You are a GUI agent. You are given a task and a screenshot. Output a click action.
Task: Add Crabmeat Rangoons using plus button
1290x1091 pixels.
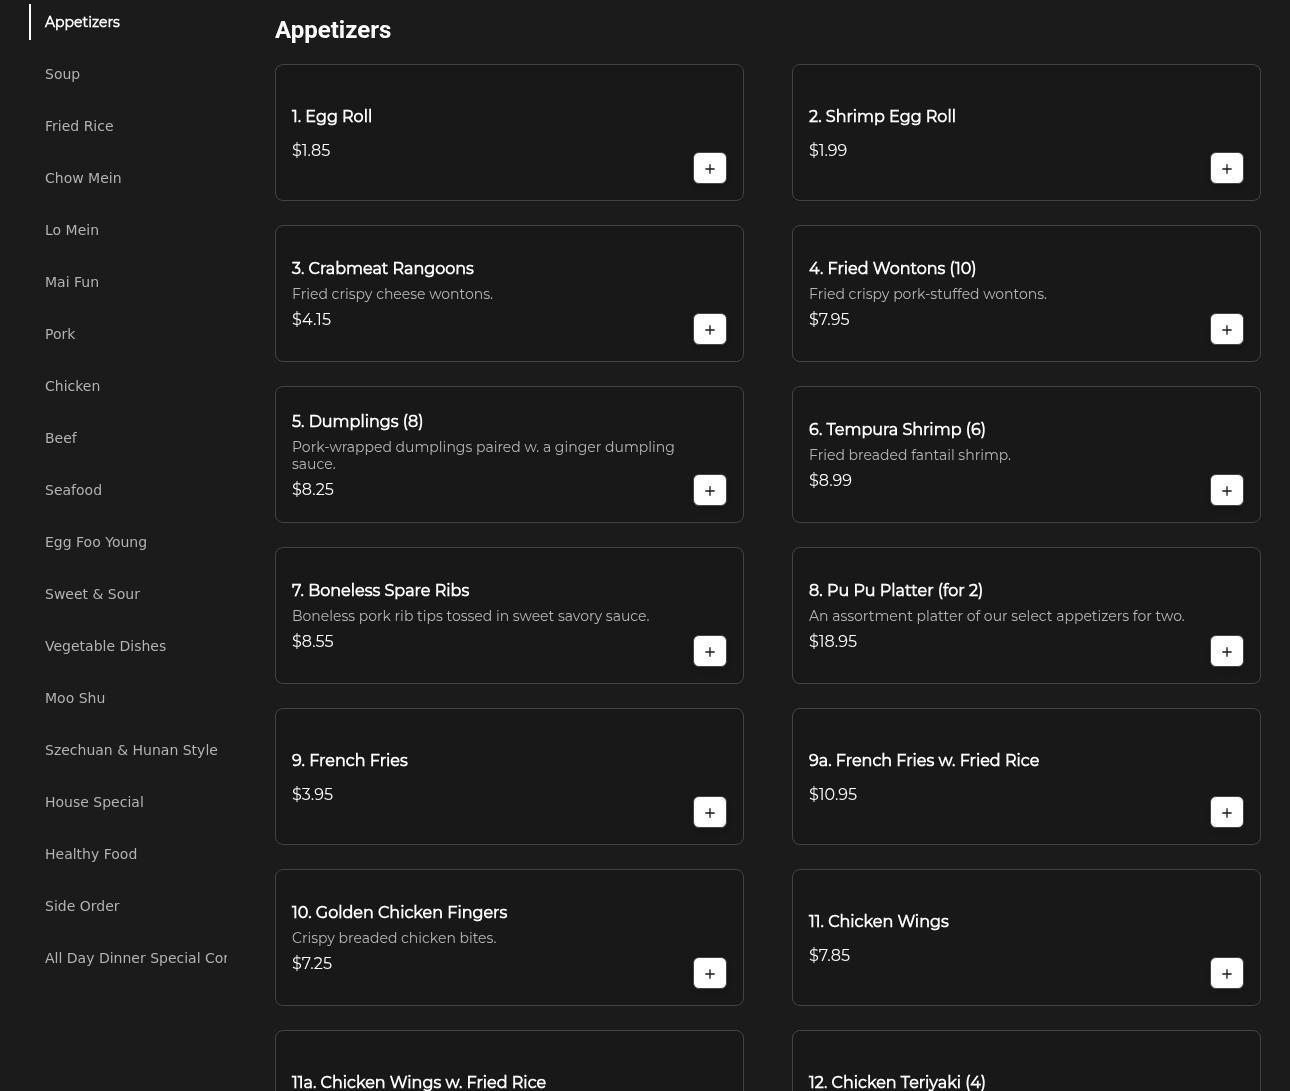[709, 329]
